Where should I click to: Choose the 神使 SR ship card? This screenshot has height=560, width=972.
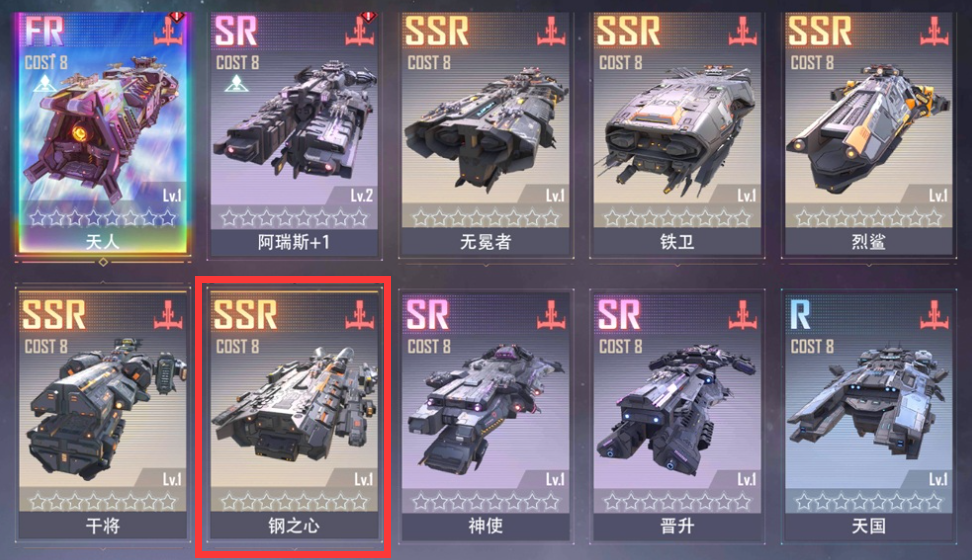[x=485, y=416]
